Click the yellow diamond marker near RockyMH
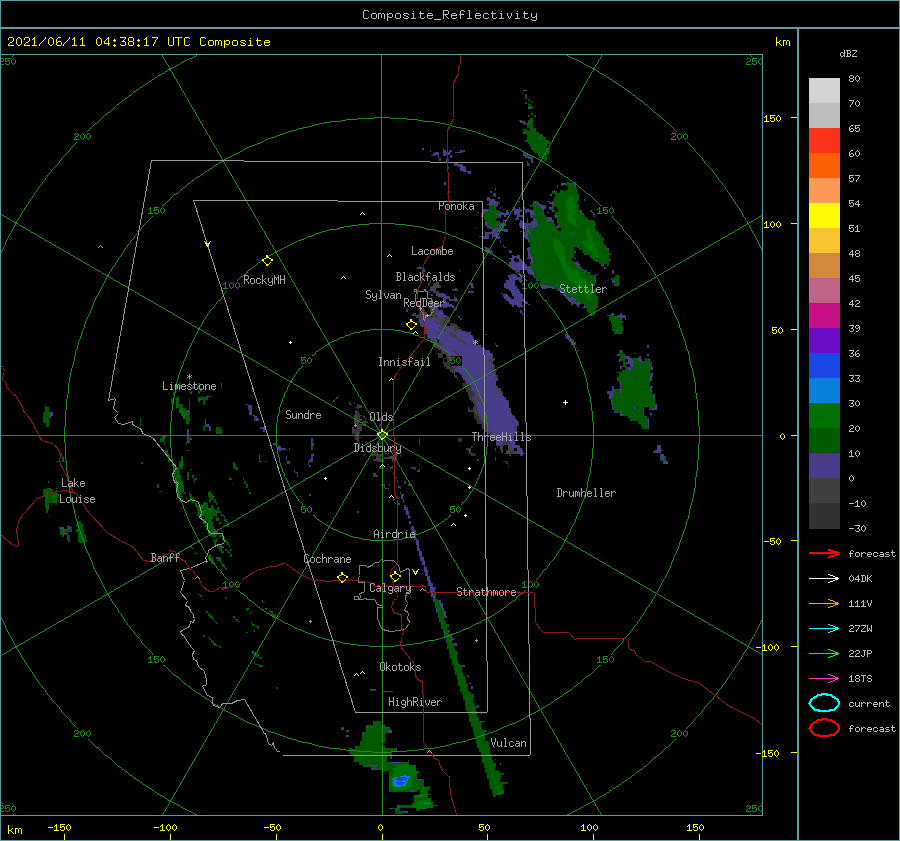Viewport: 900px width, 841px height. (x=267, y=261)
